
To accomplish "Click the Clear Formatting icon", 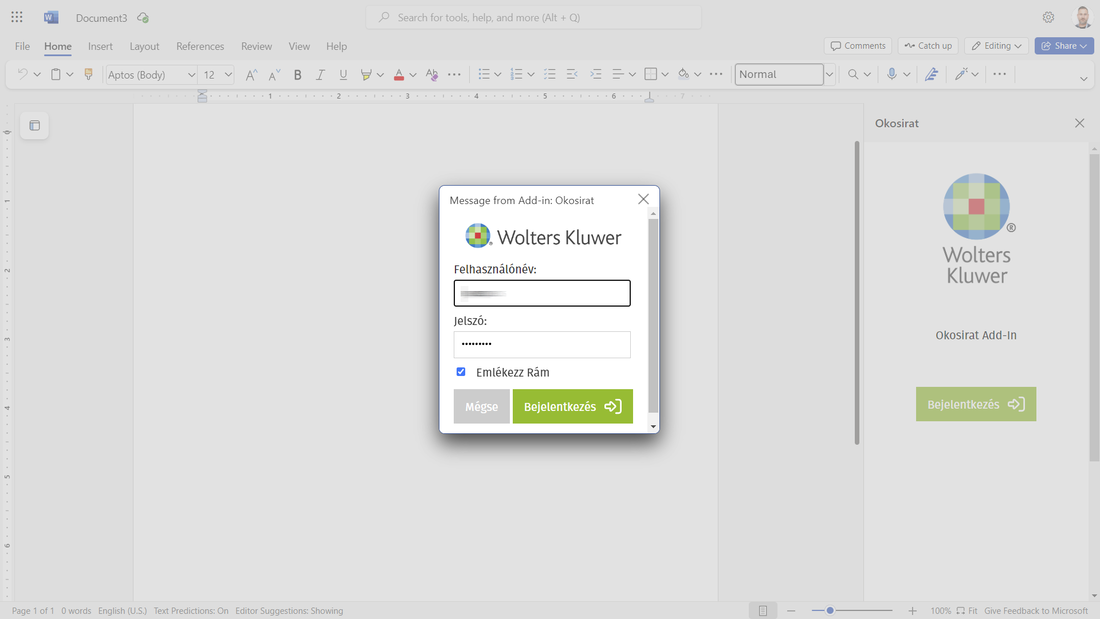I will click(432, 75).
